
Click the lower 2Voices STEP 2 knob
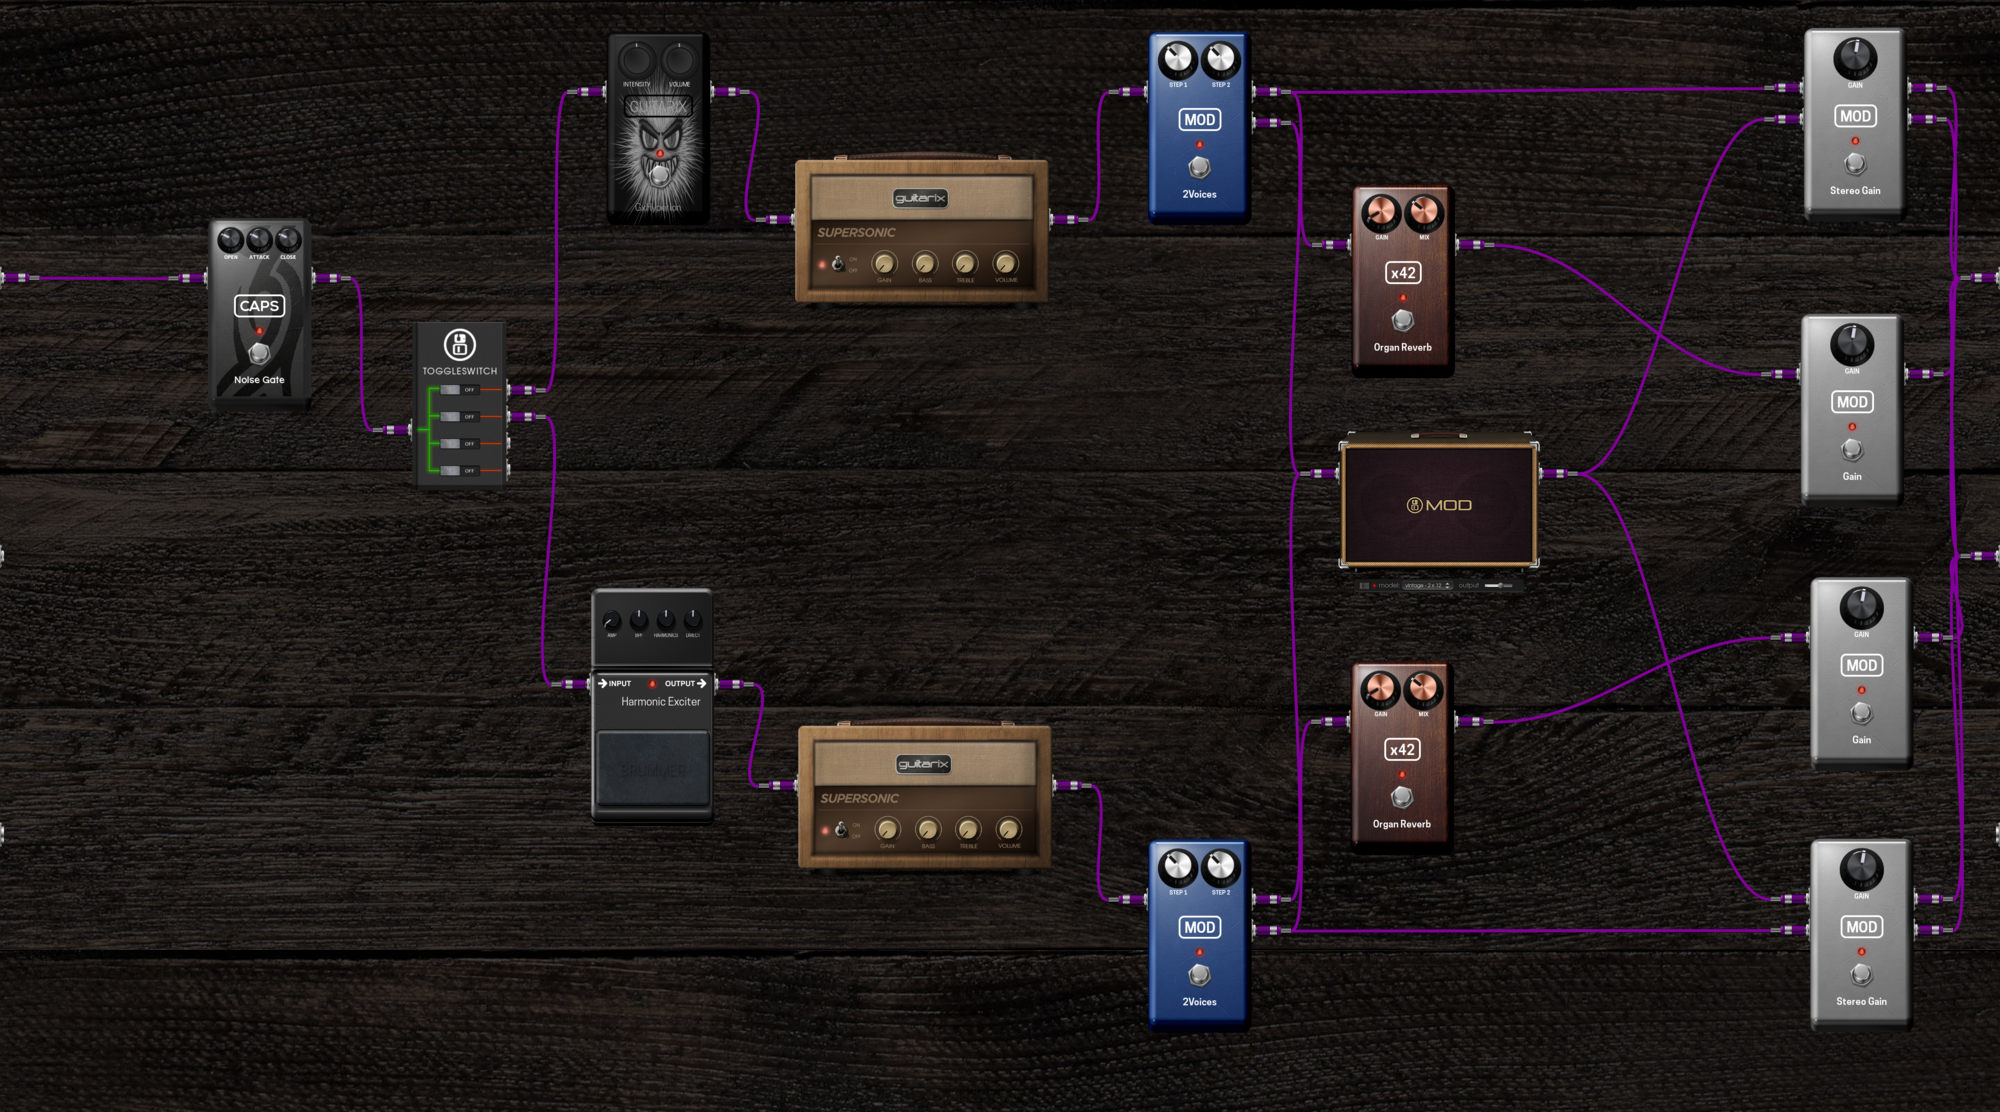[x=1220, y=867]
